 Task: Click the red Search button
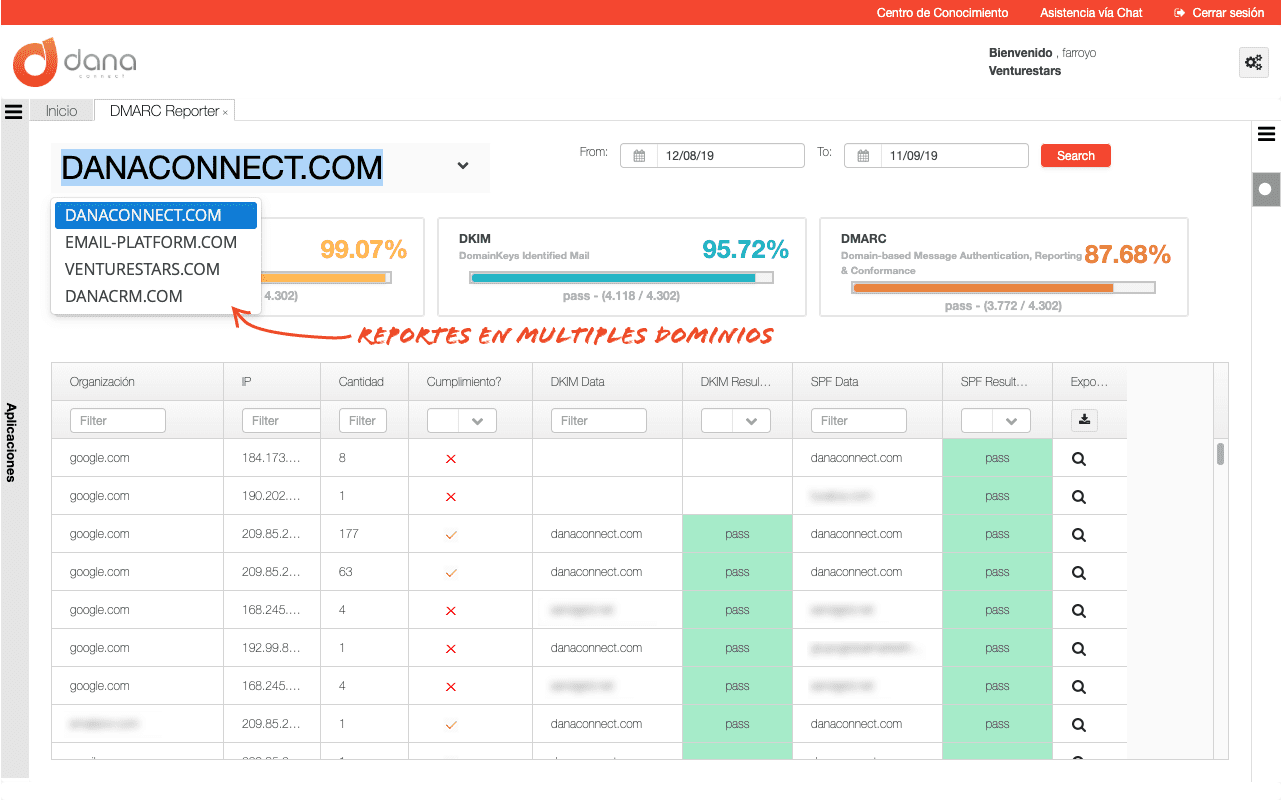point(1076,156)
